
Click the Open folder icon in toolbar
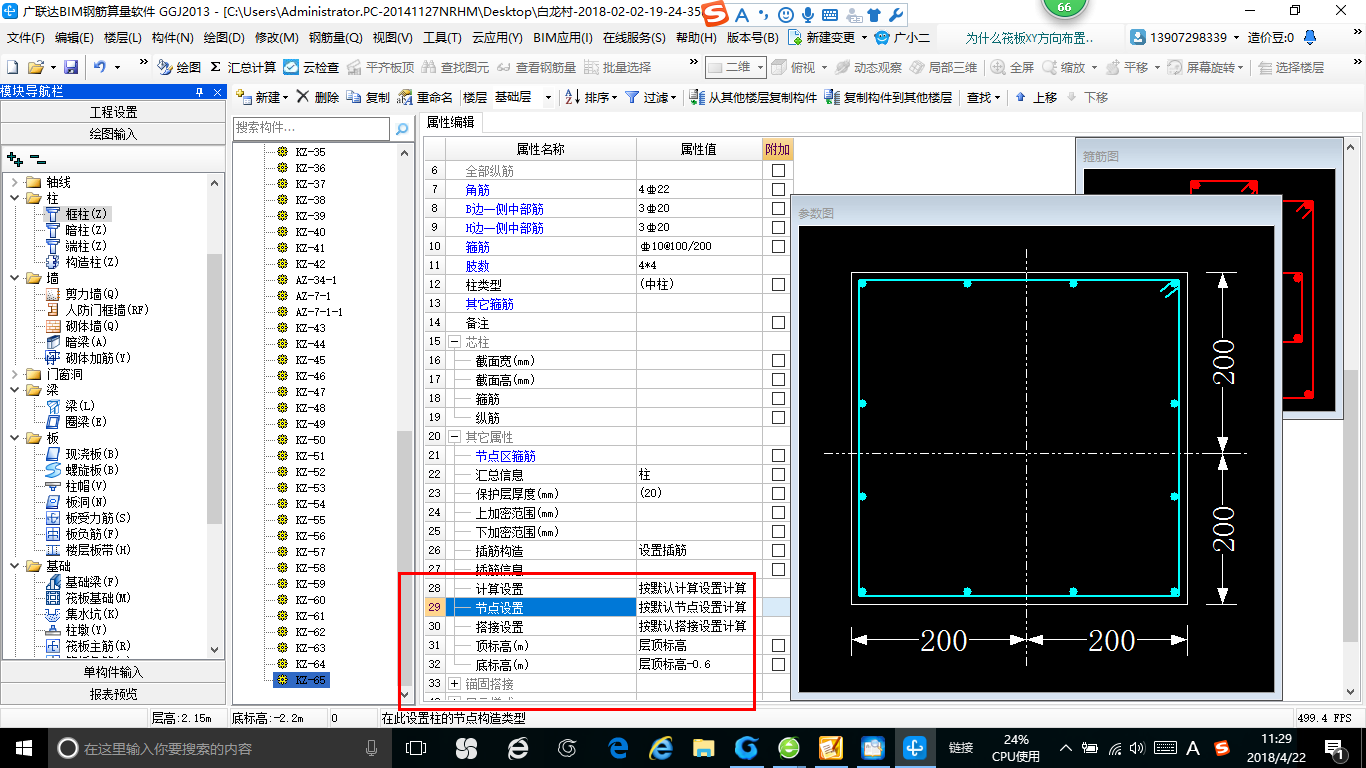coord(36,67)
